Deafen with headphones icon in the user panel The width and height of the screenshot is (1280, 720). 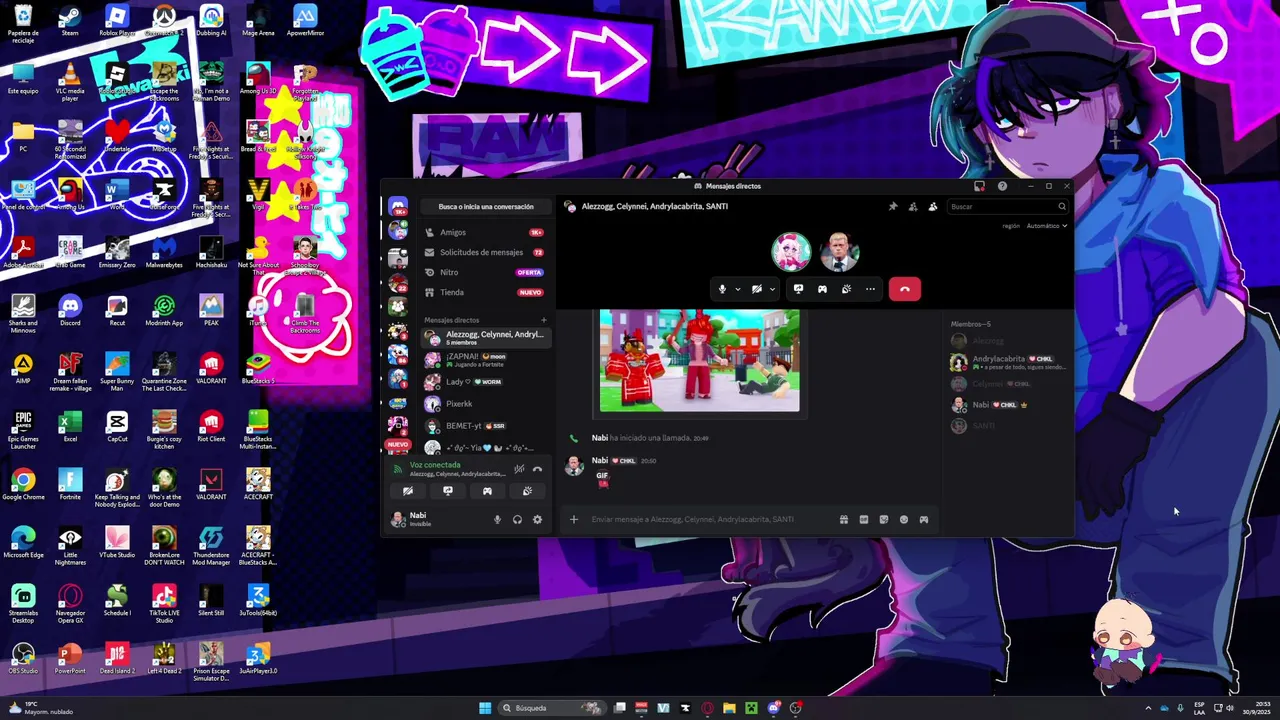tap(517, 519)
